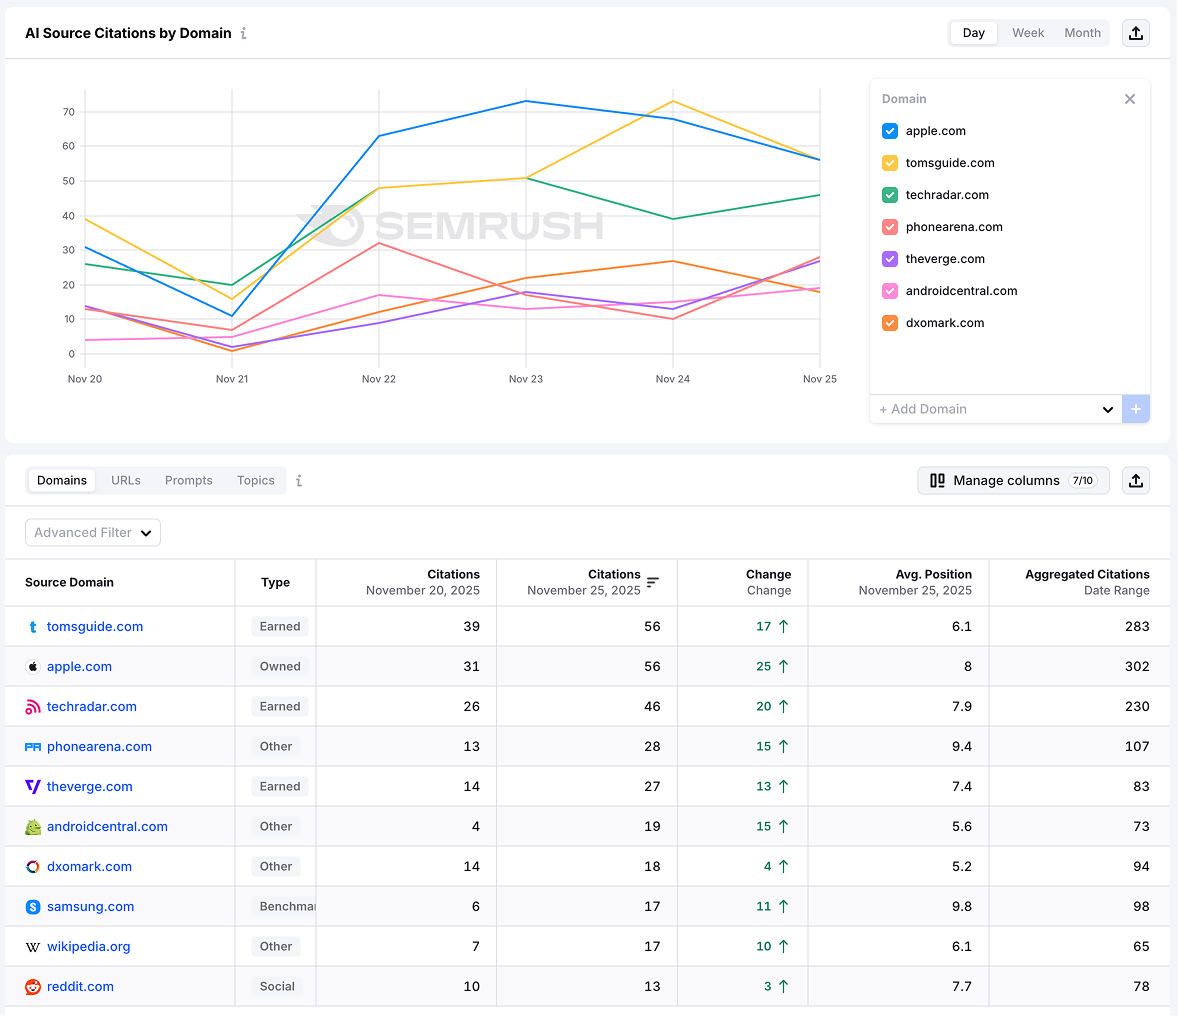1178x1016 pixels.
Task: Click the Reddit icon in the table
Action: (33, 986)
